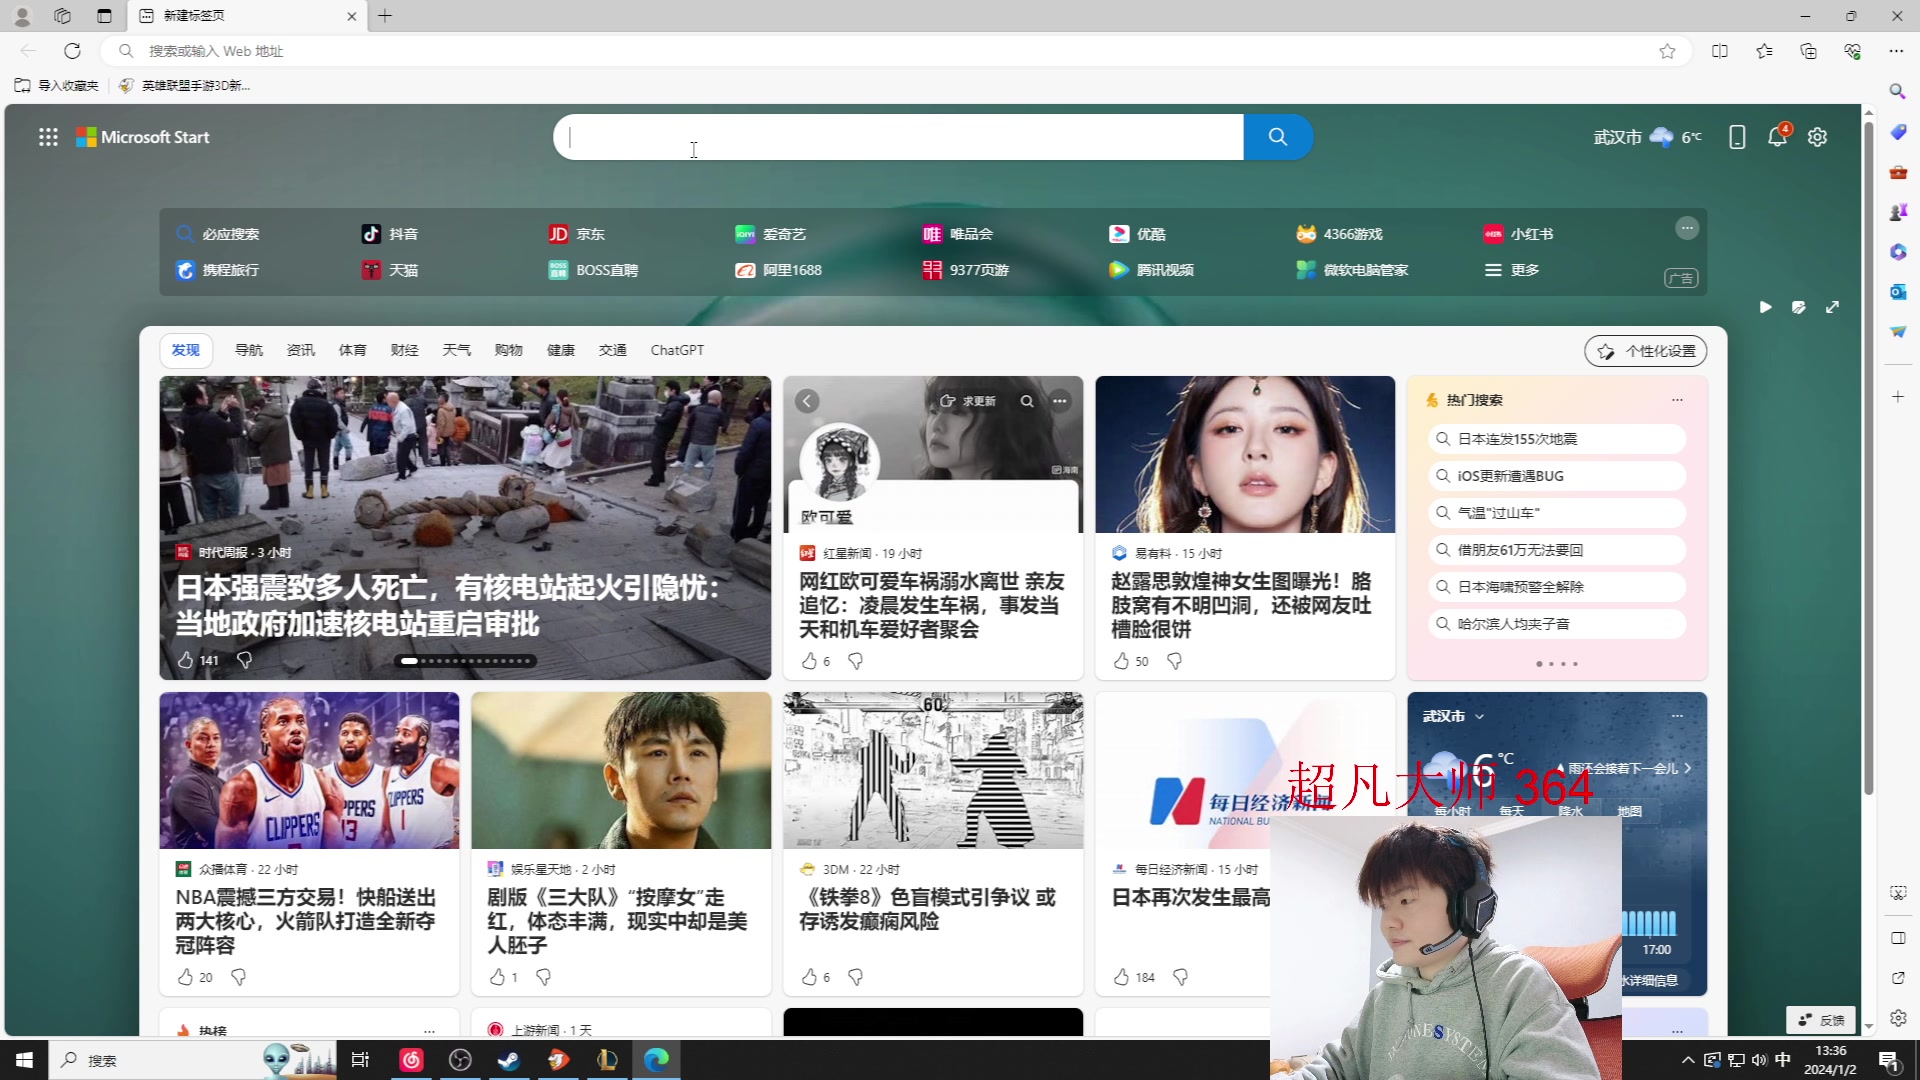Switch to the ChatGPT tab
The width and height of the screenshot is (1920, 1080).
coord(677,350)
